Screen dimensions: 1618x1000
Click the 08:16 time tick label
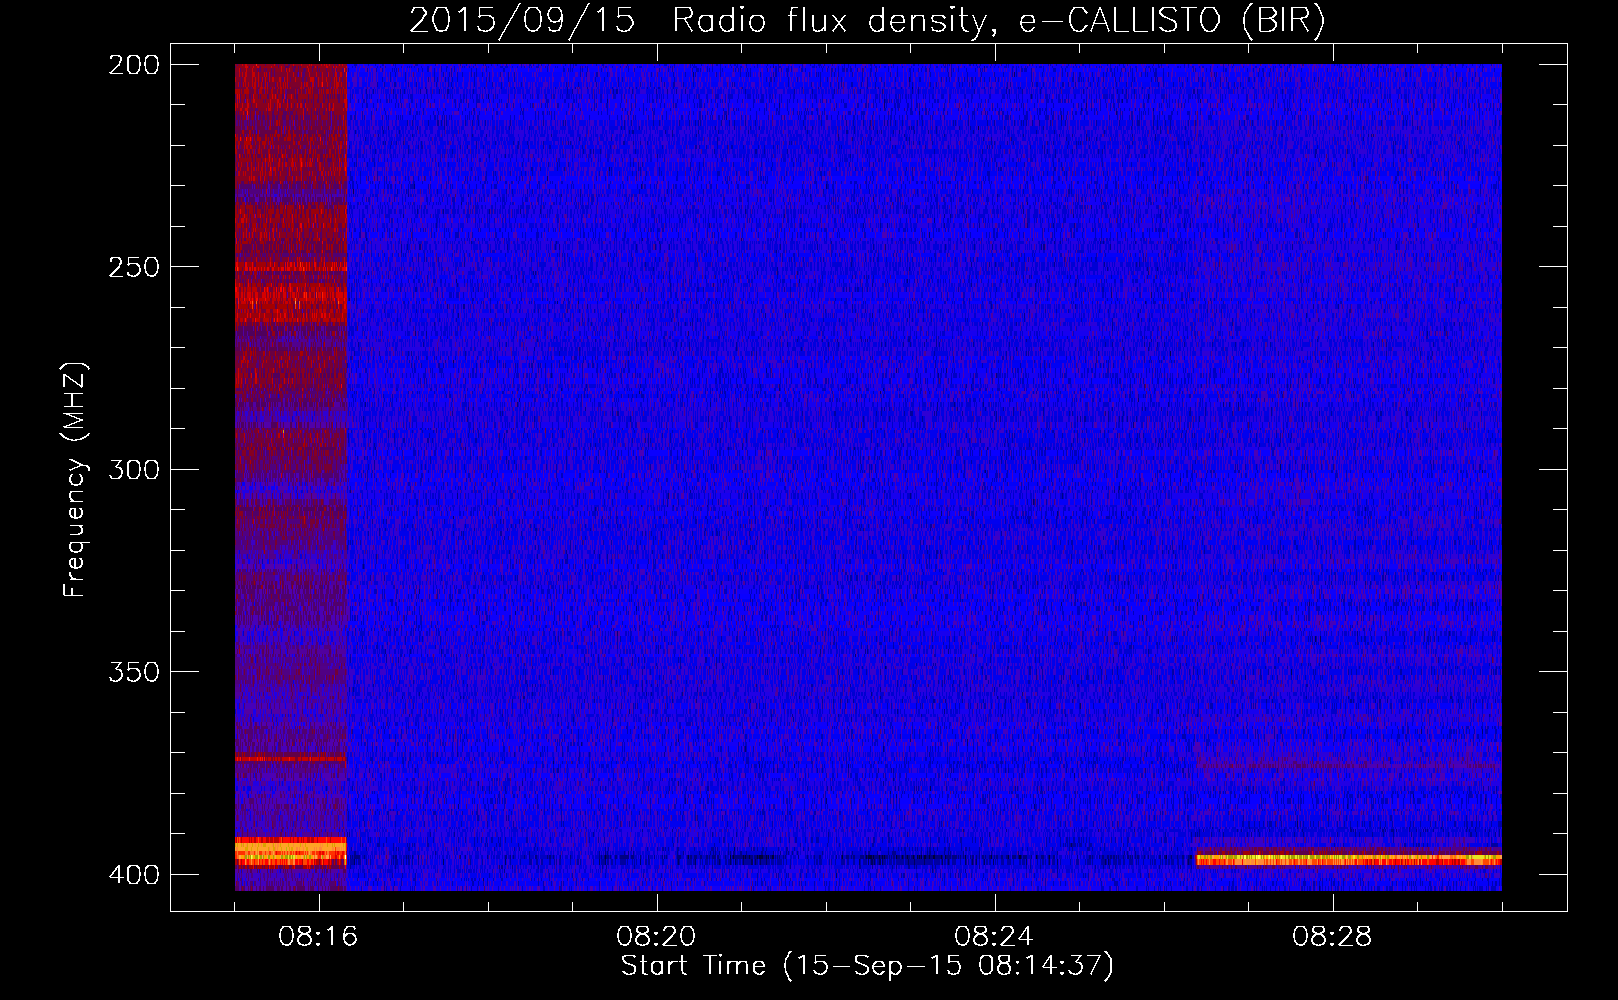319,937
